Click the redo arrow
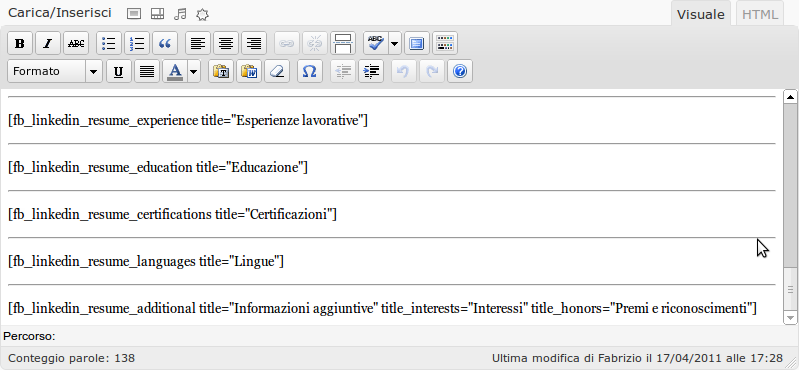 432,71
